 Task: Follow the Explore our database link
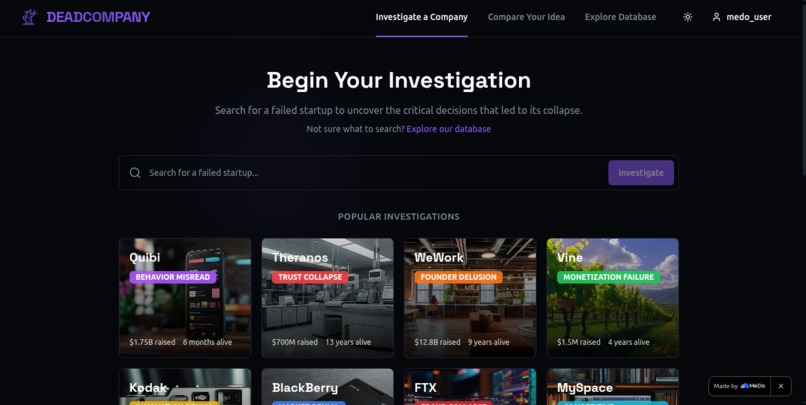tap(449, 129)
